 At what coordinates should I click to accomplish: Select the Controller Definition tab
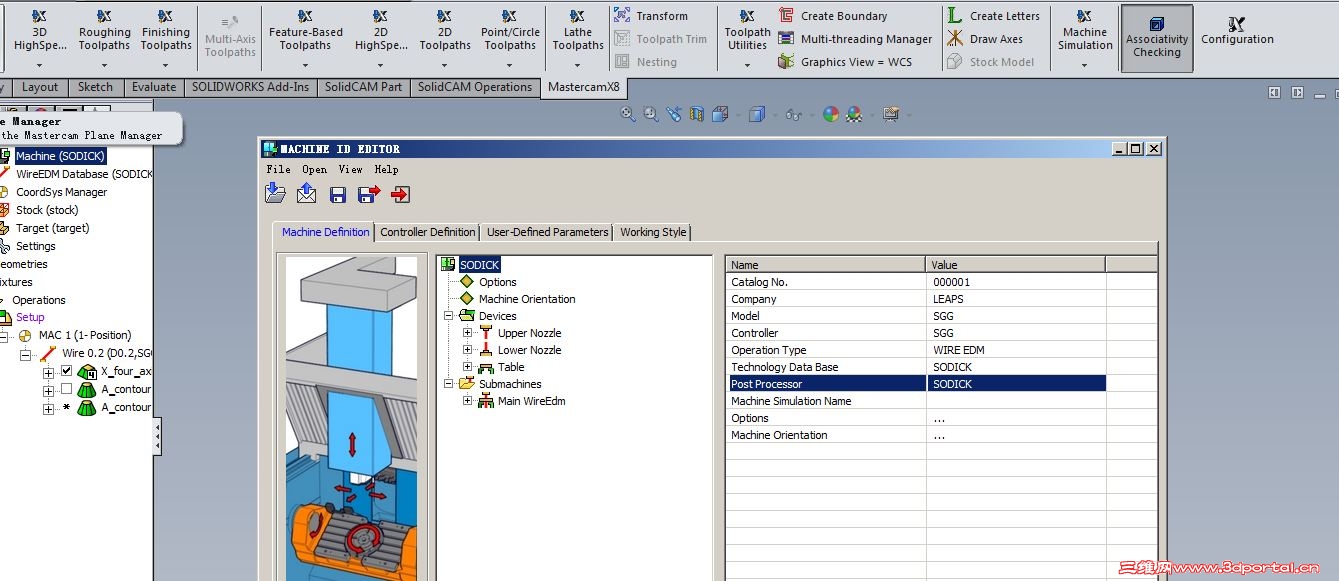[428, 232]
